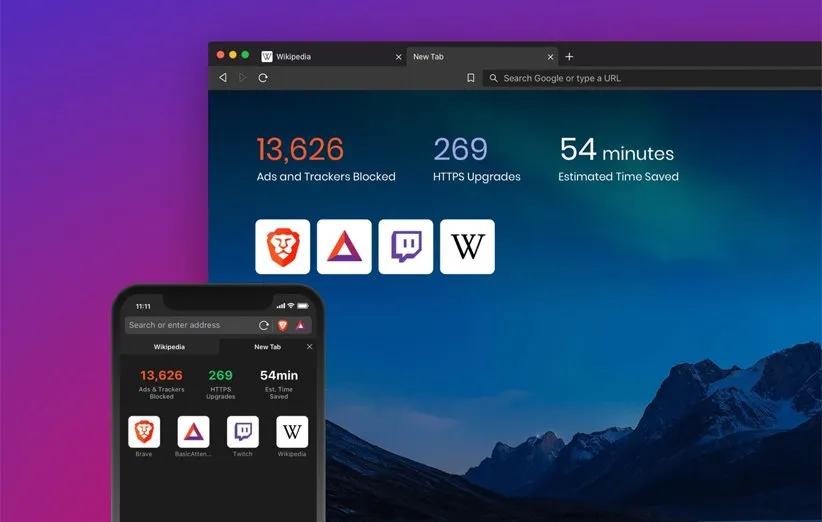822x522 pixels.
Task: Add a new tab with the plus button
Action: tap(569, 57)
